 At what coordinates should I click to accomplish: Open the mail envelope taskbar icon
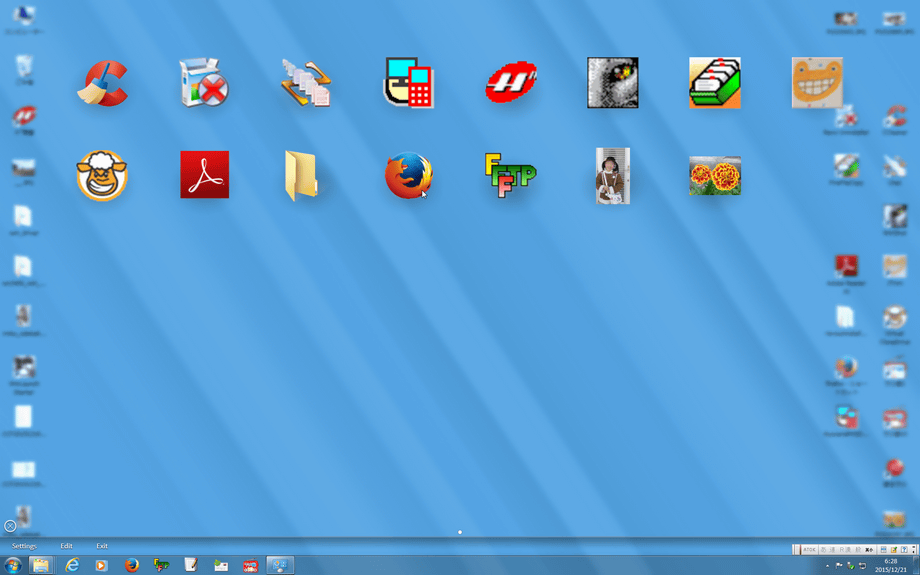221,566
